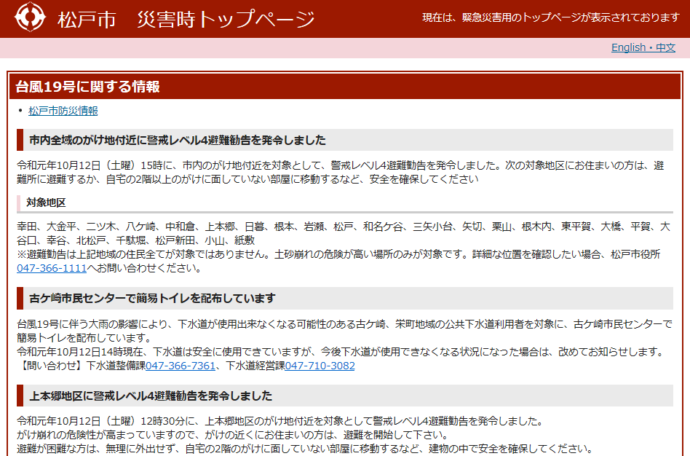Call city hall number 047-366-1111
The height and width of the screenshot is (456, 690).
[51, 269]
